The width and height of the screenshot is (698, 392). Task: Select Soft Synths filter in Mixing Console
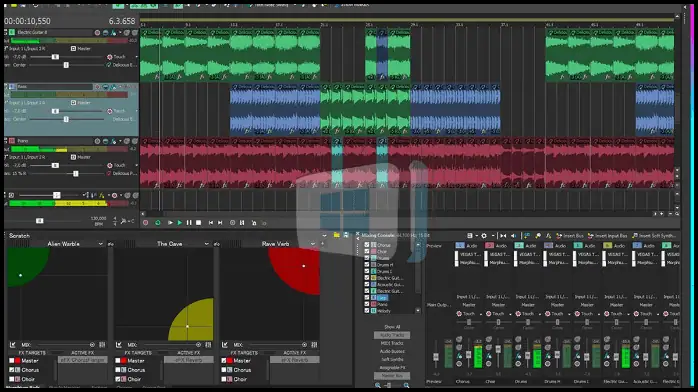pos(392,360)
